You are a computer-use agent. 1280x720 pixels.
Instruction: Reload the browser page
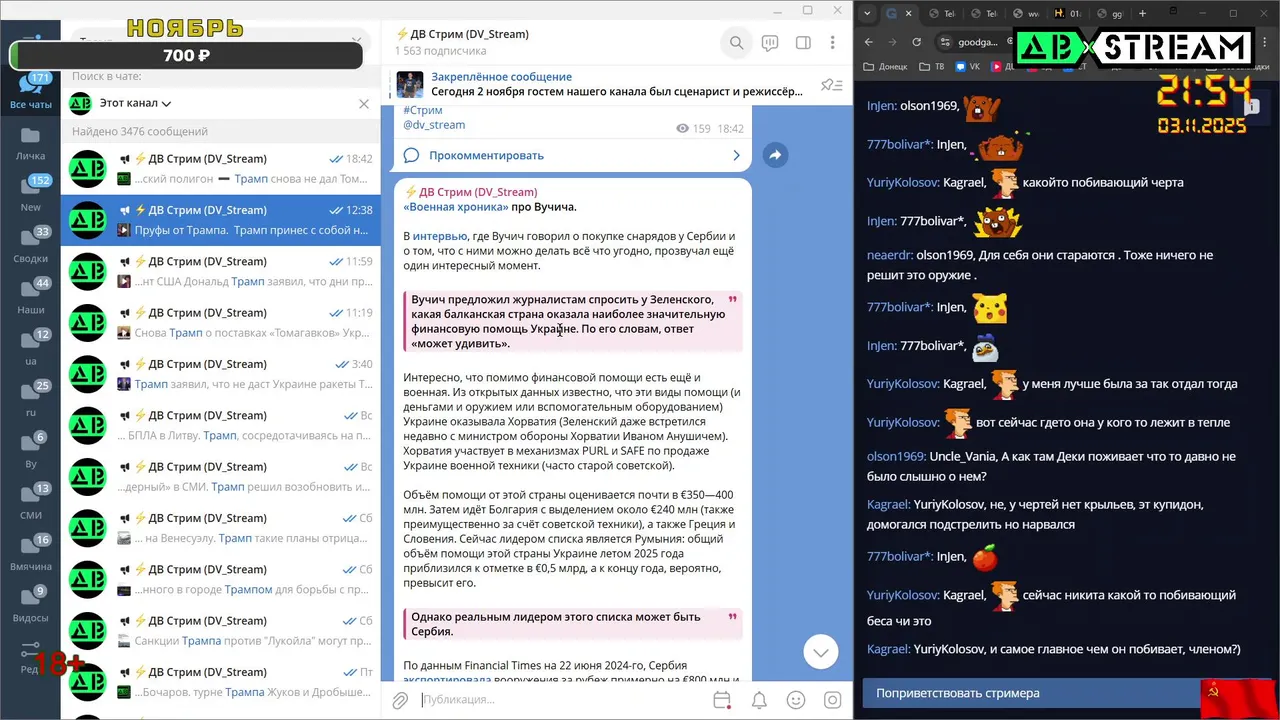pos(917,42)
